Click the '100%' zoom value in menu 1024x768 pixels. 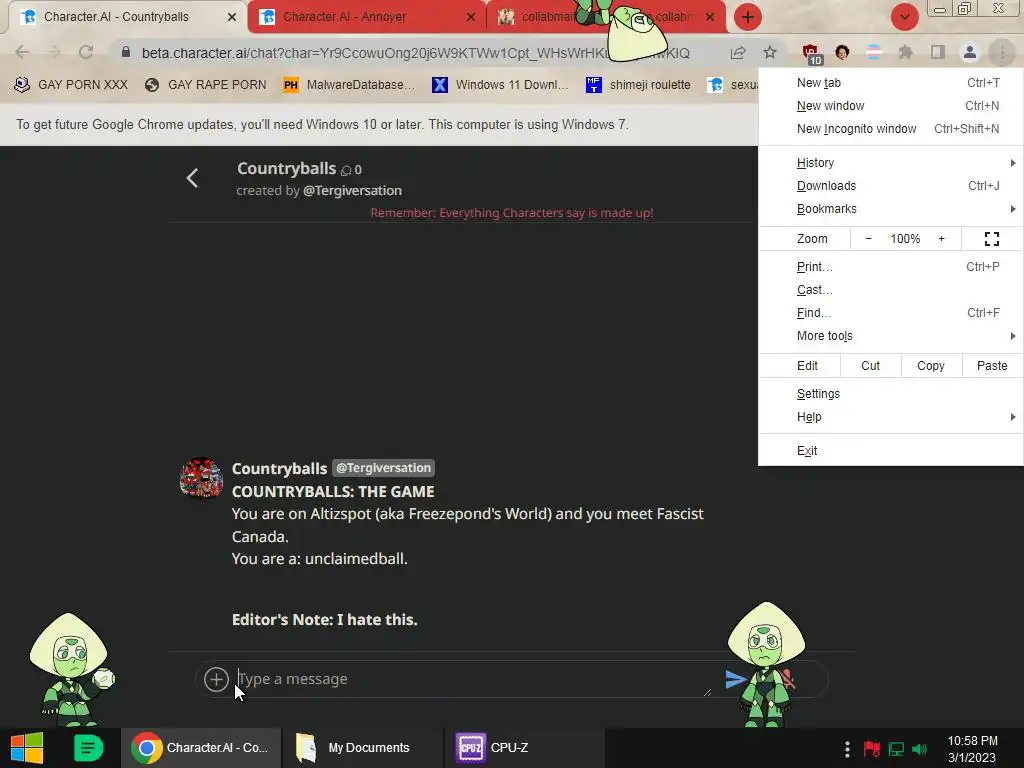click(x=905, y=239)
